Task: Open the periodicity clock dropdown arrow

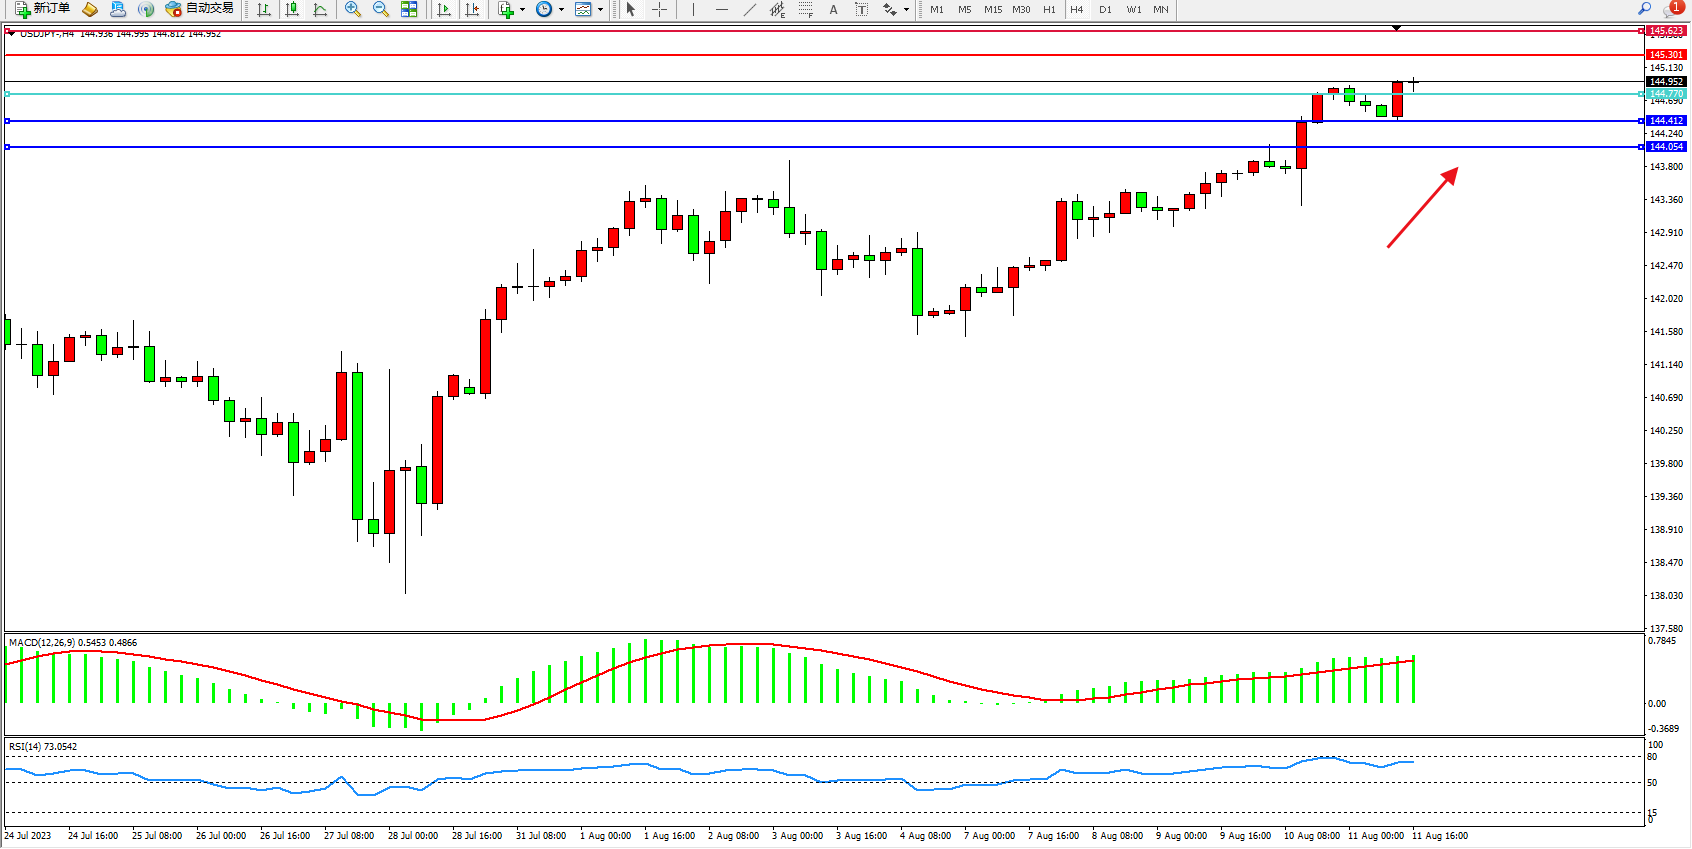Action: point(561,10)
